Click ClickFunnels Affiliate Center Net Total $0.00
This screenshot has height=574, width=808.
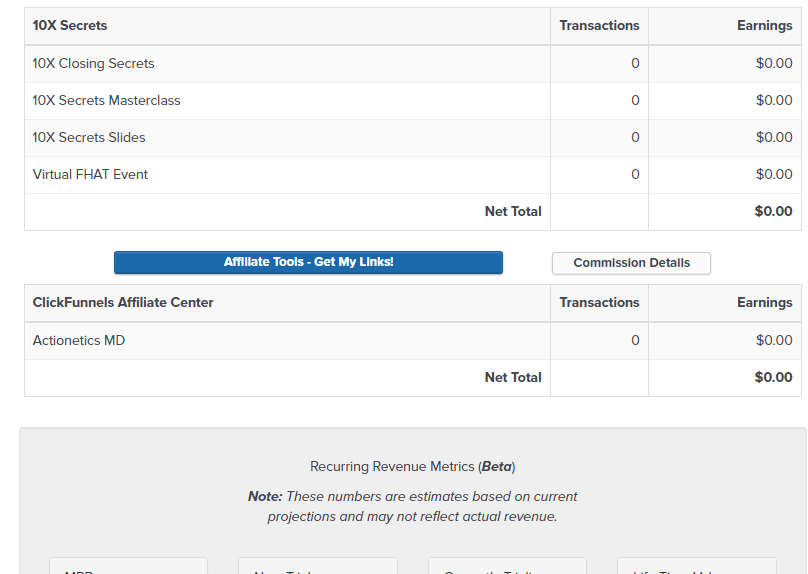pyautogui.click(x=773, y=378)
